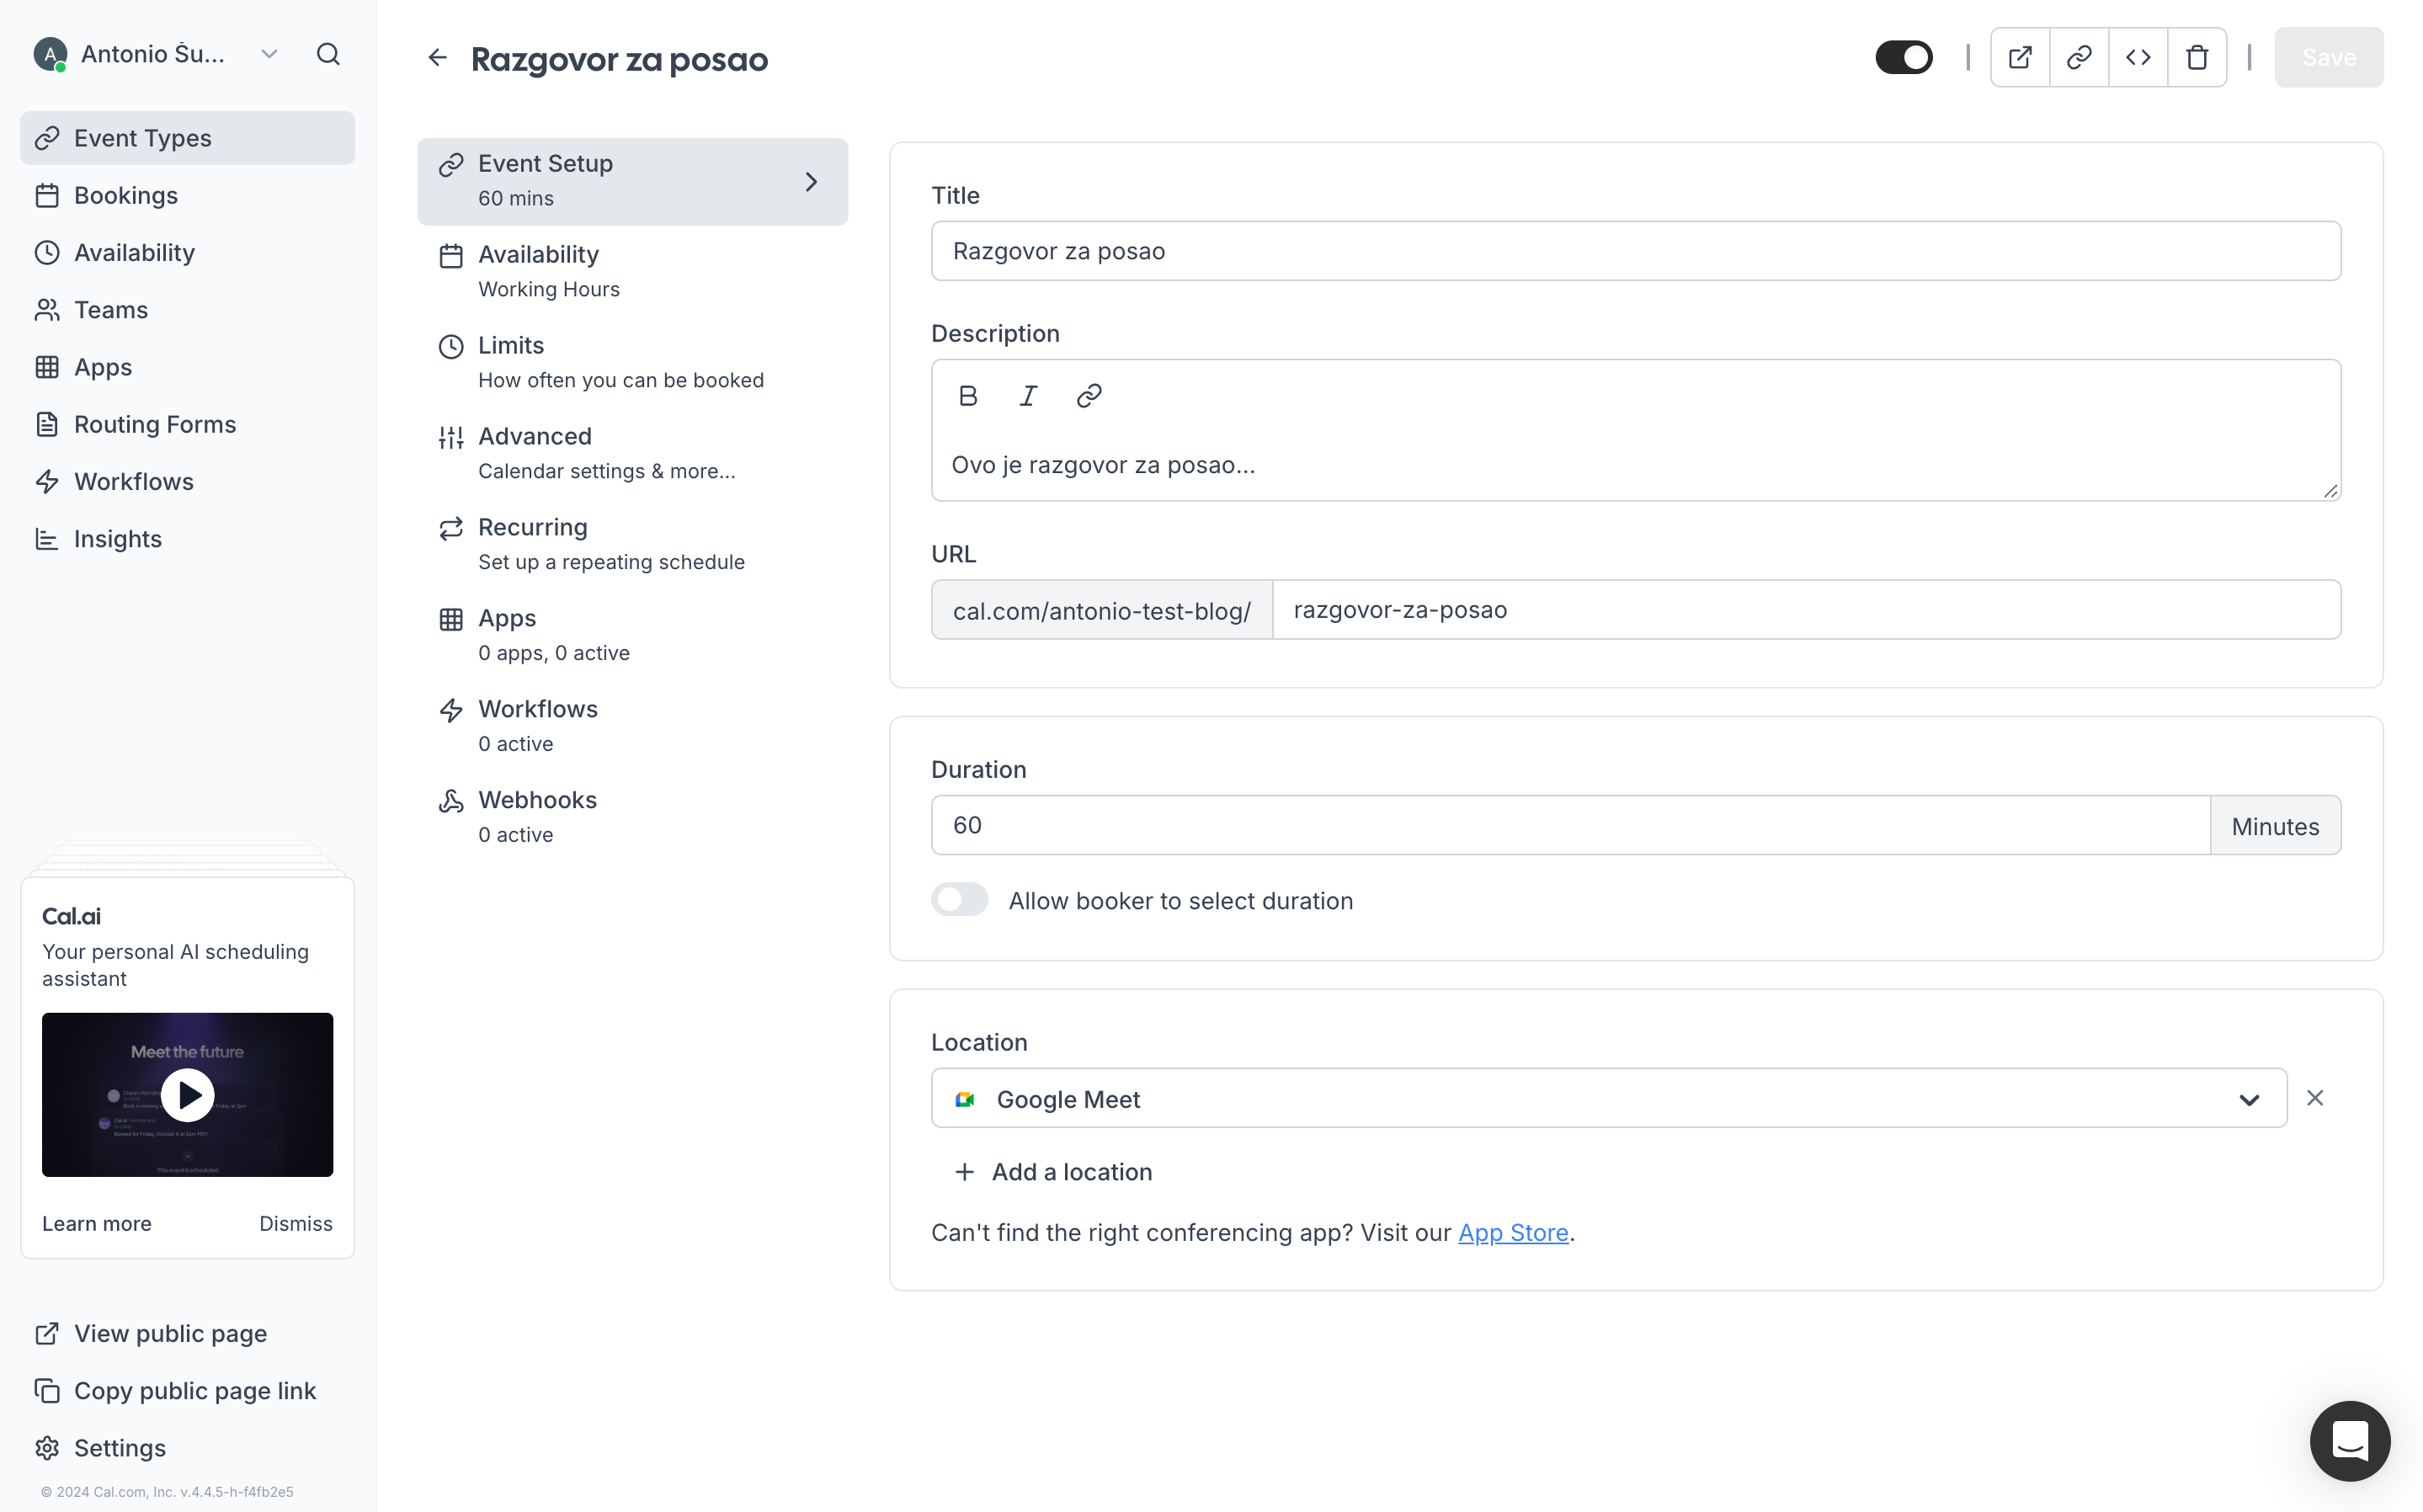
Task: Copy event link with chain icon
Action: (x=2078, y=57)
